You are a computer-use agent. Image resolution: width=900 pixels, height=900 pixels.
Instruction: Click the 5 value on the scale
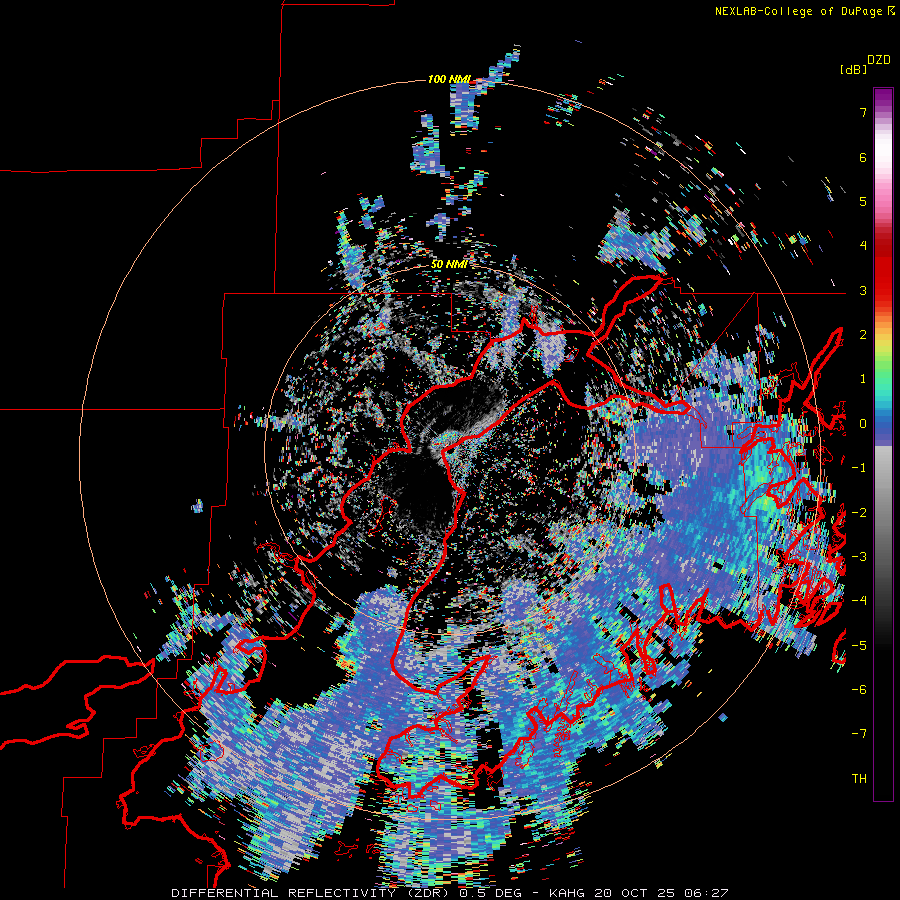(x=863, y=201)
